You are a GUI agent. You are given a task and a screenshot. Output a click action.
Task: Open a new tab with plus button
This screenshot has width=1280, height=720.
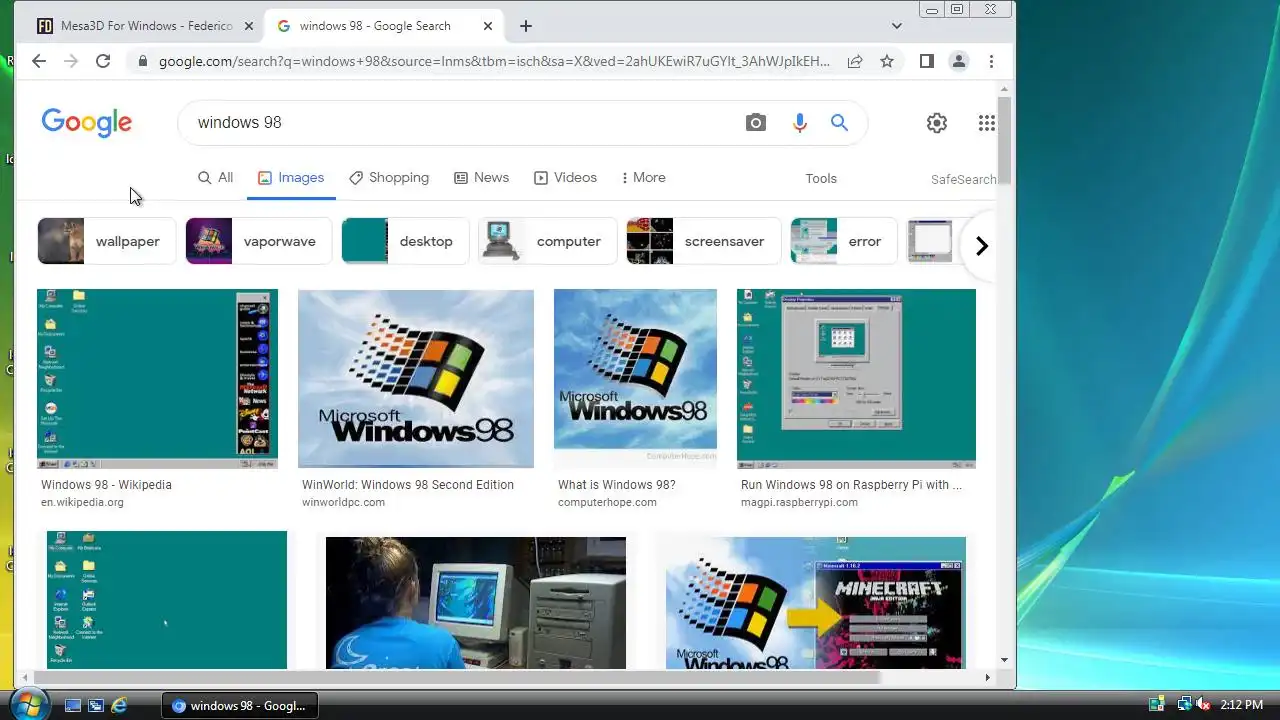526,26
